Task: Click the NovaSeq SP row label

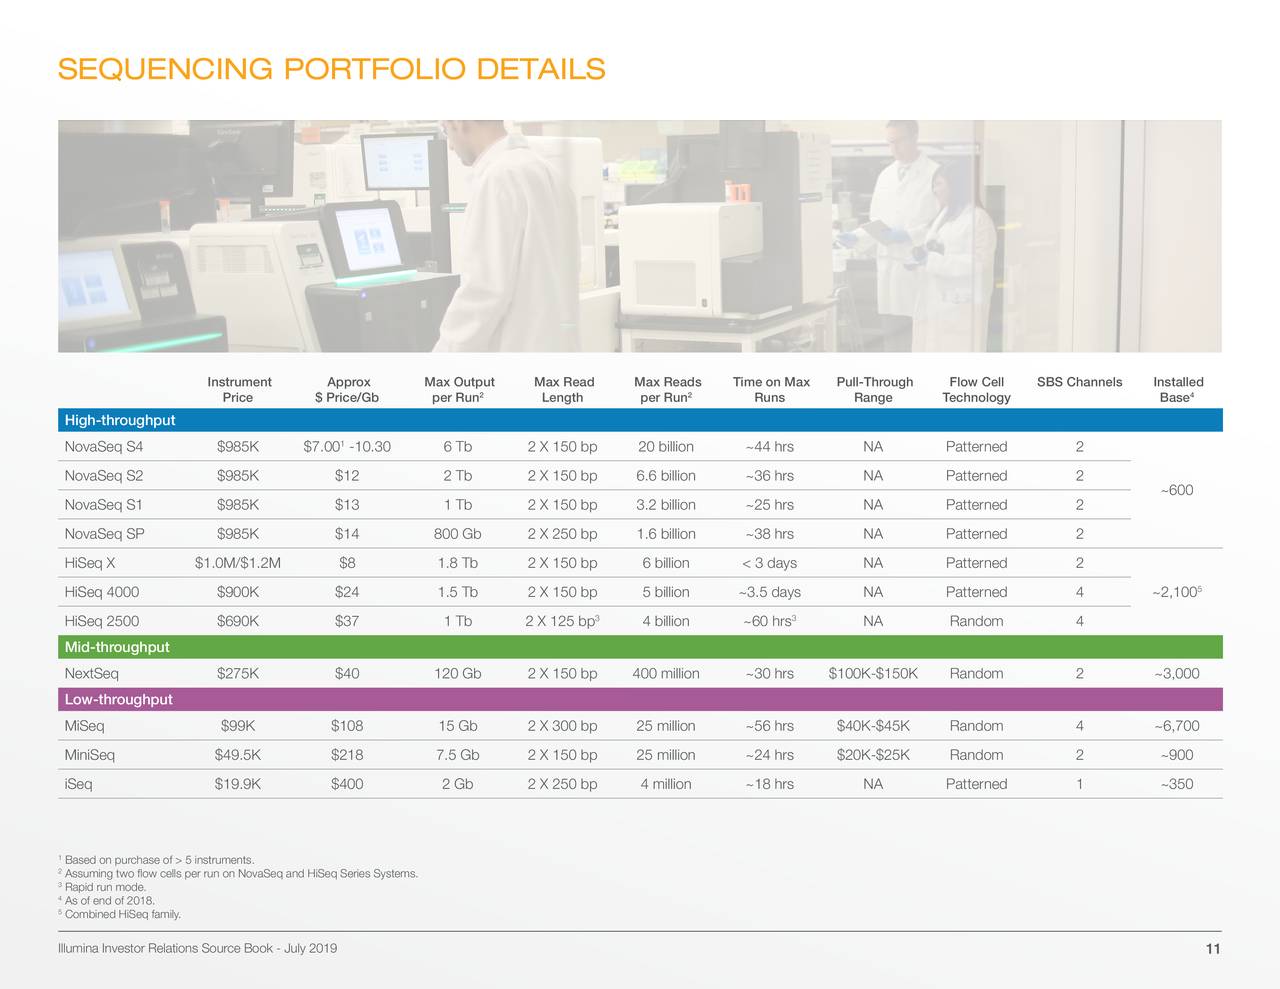Action: pyautogui.click(x=104, y=534)
